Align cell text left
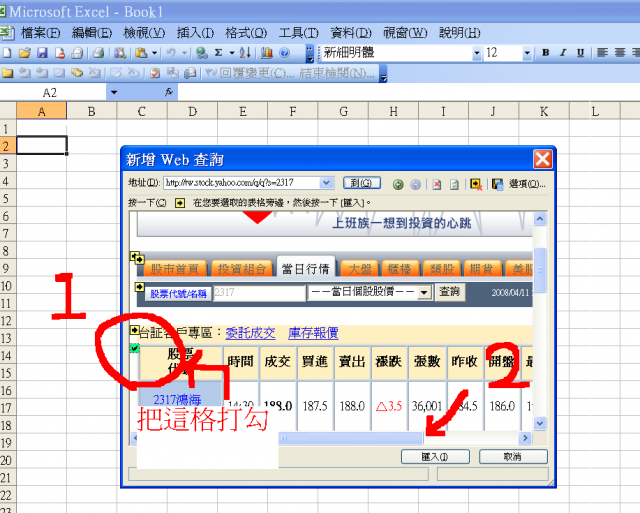 tap(602, 53)
